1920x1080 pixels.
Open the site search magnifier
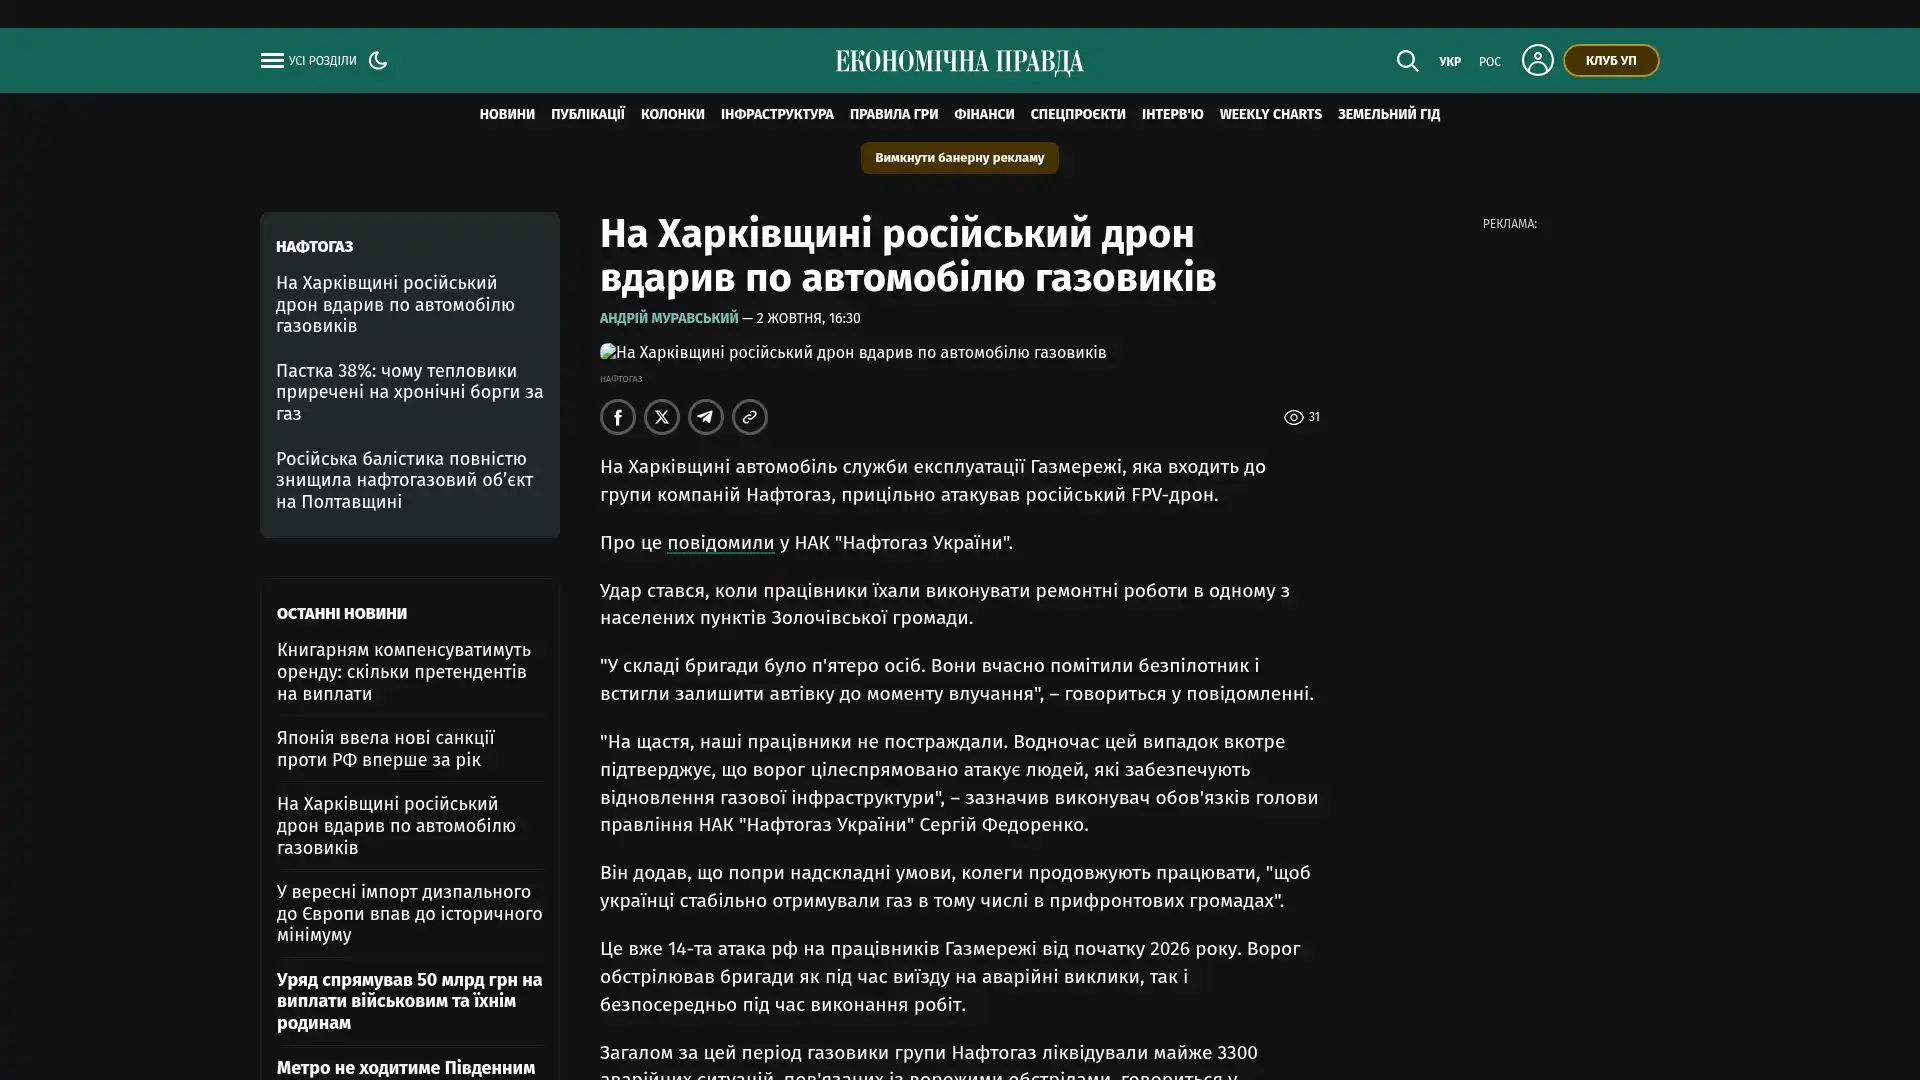pyautogui.click(x=1407, y=61)
